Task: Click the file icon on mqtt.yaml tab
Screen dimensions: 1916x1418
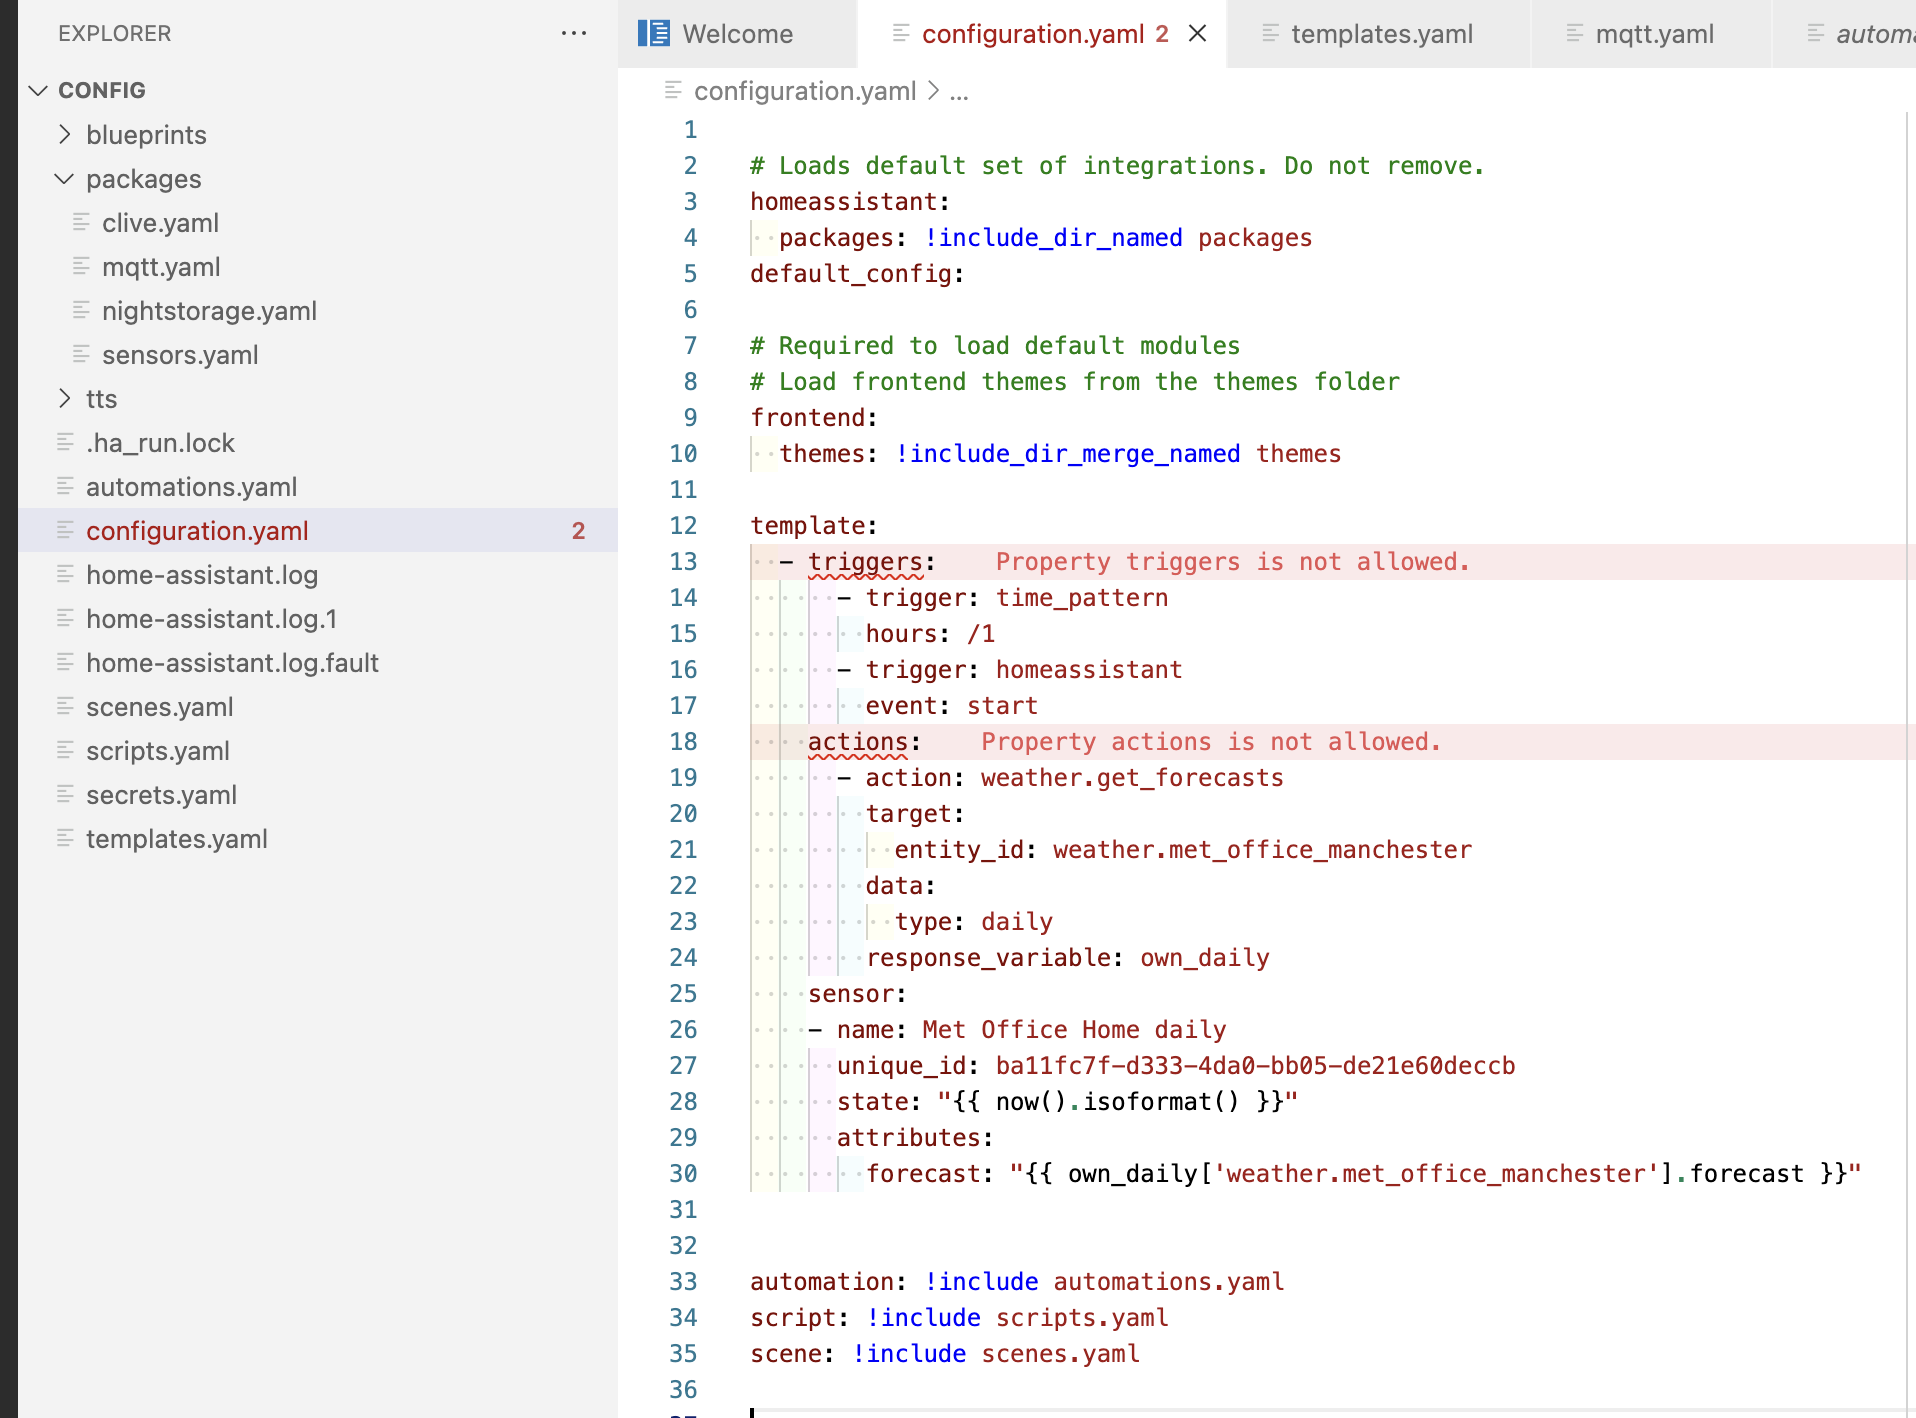Action: (x=1574, y=34)
